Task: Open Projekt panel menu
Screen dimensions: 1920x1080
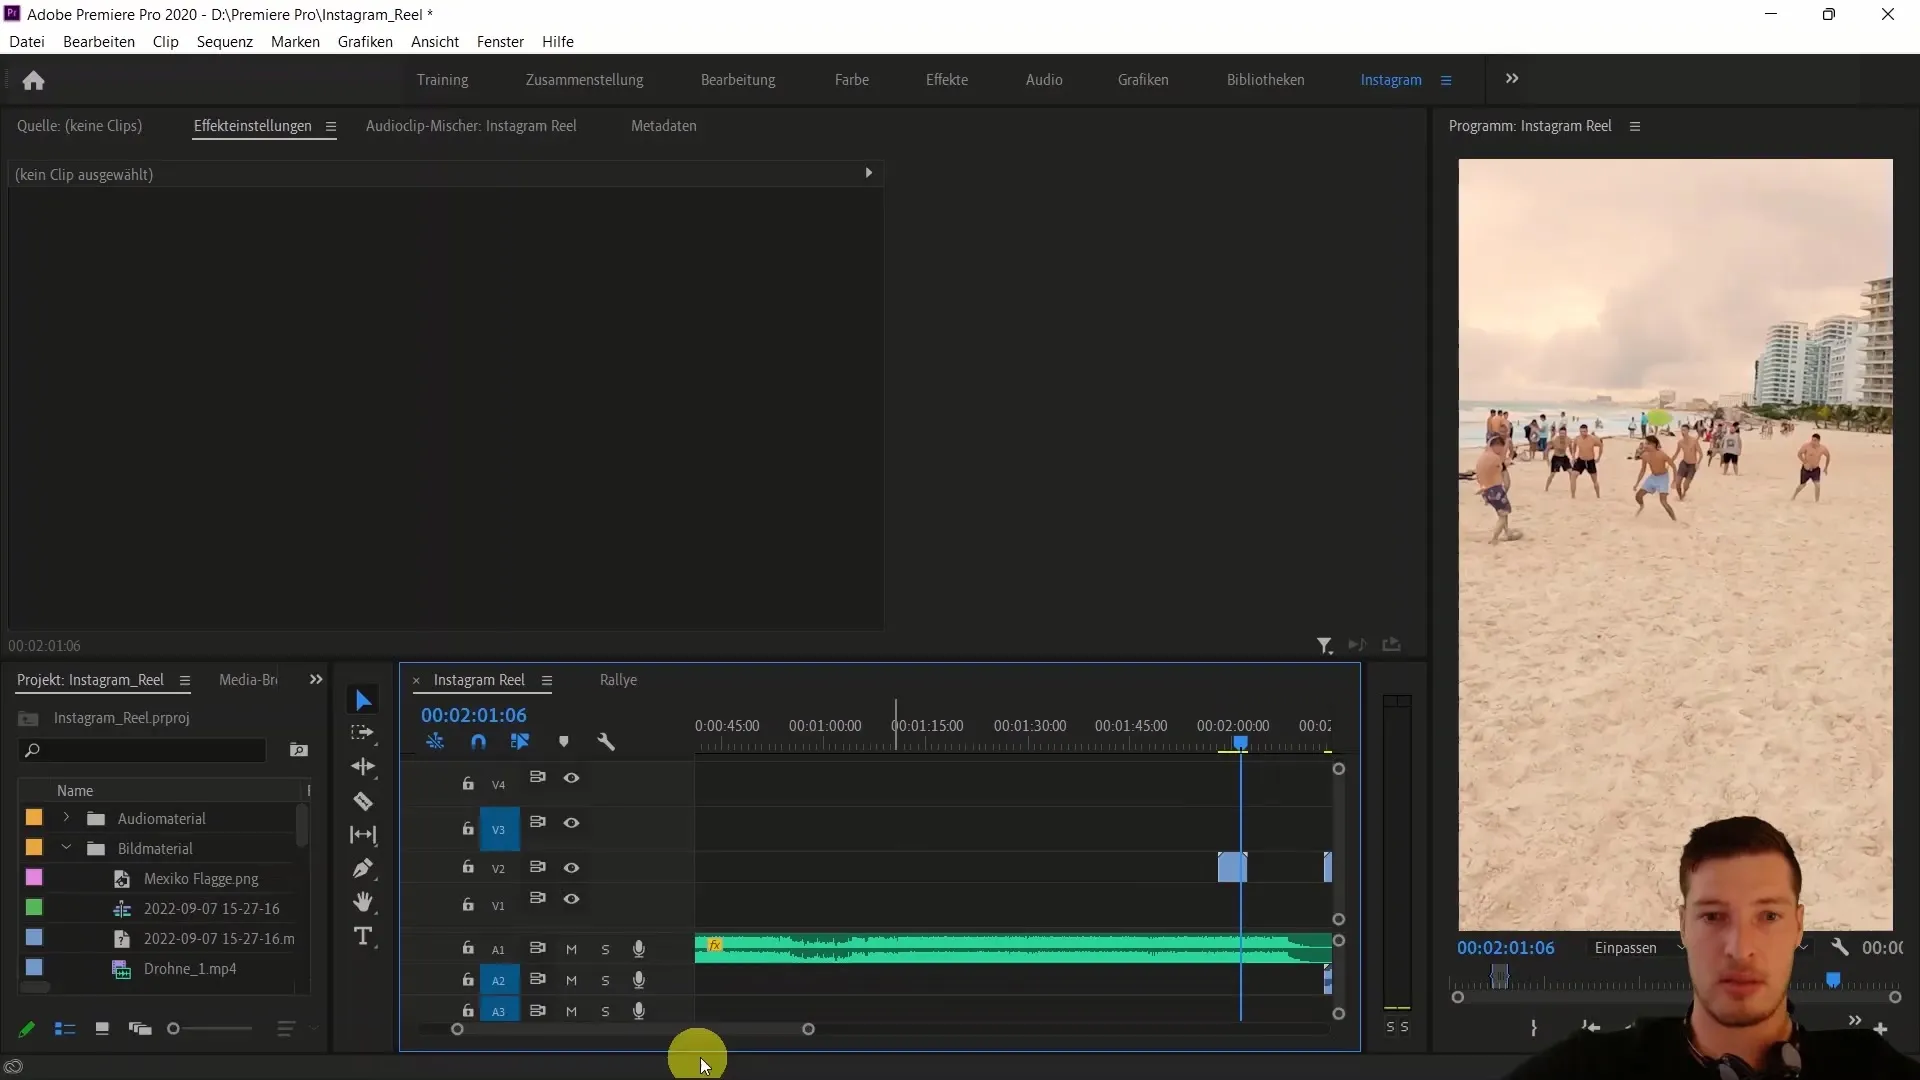Action: [x=184, y=680]
